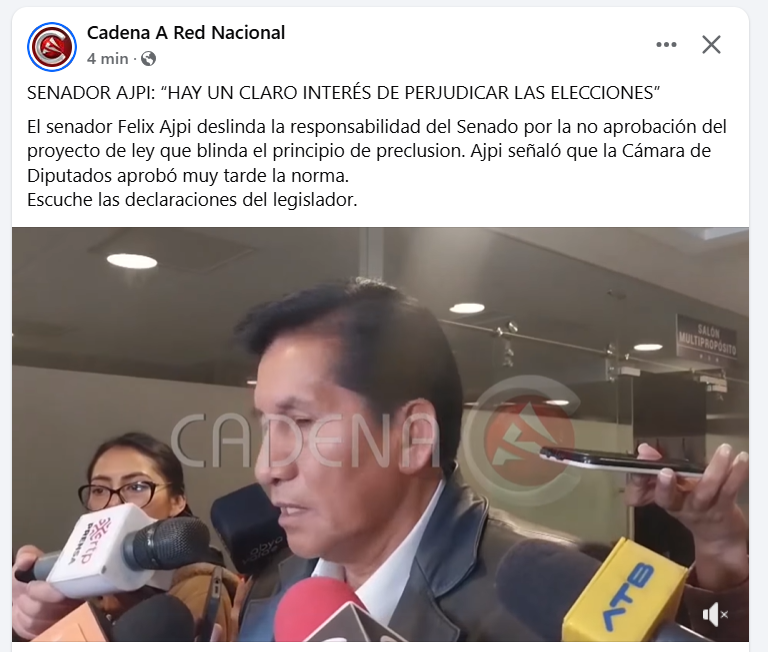Click the line 'Escuche las declaraciones del legislador'
Image resolution: width=768 pixels, height=652 pixels.
click(x=192, y=200)
